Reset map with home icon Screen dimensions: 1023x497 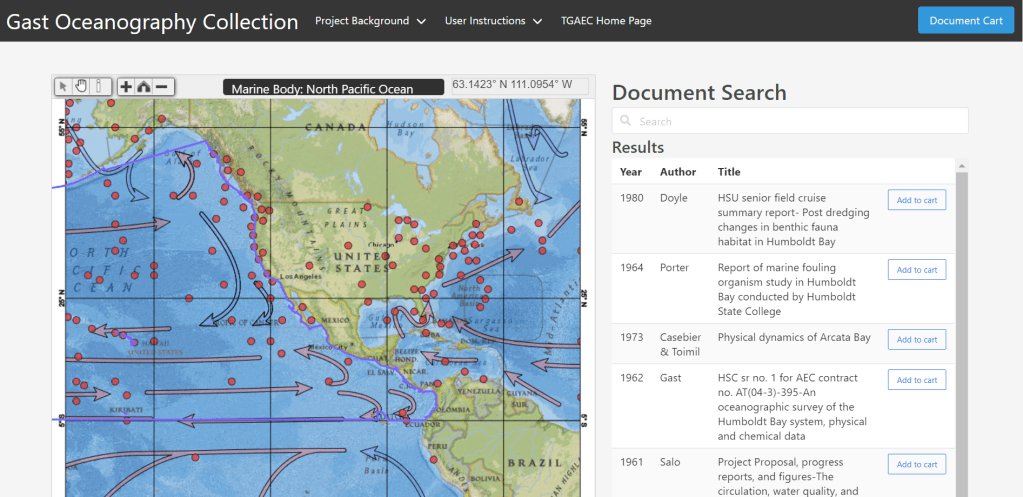tap(144, 86)
